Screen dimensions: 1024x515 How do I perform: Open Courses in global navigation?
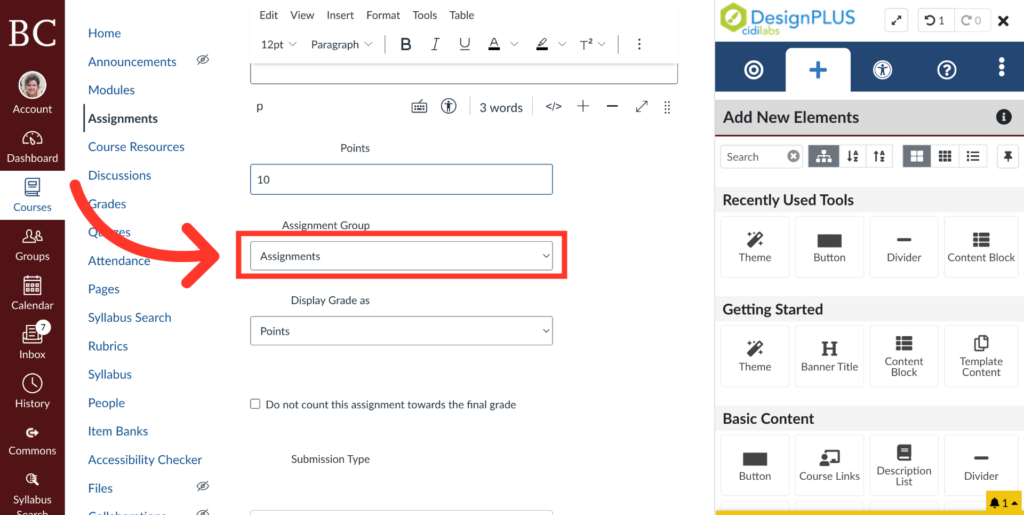click(x=32, y=195)
